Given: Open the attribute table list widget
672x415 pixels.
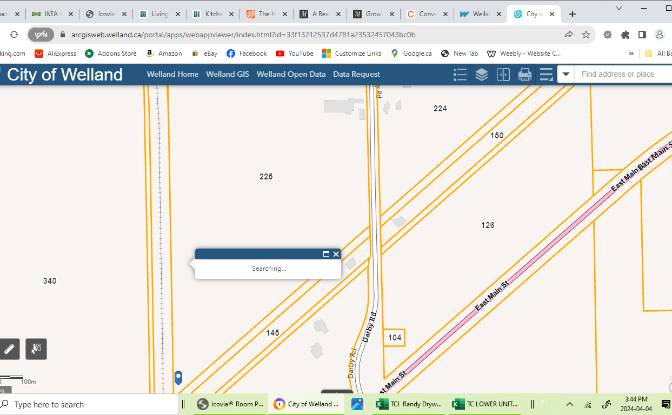Looking at the screenshot, I should tap(546, 75).
